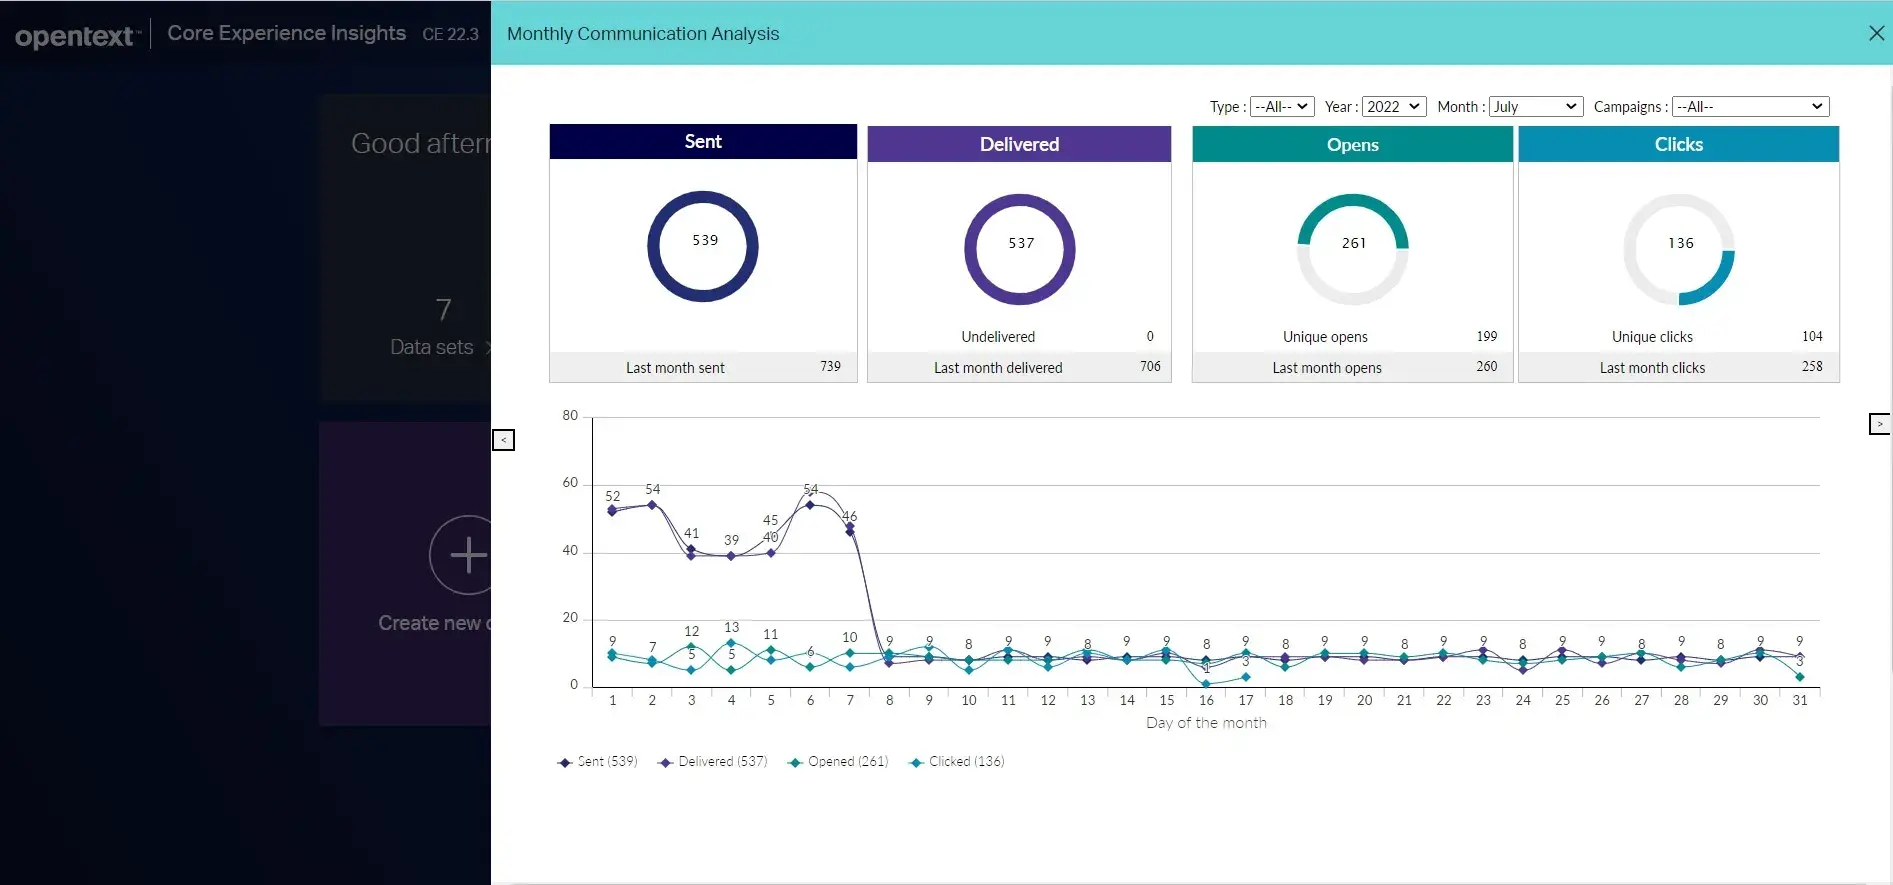Toggle the Opened (261) legend series
Image resolution: width=1893 pixels, height=885 pixels.
pyautogui.click(x=838, y=762)
